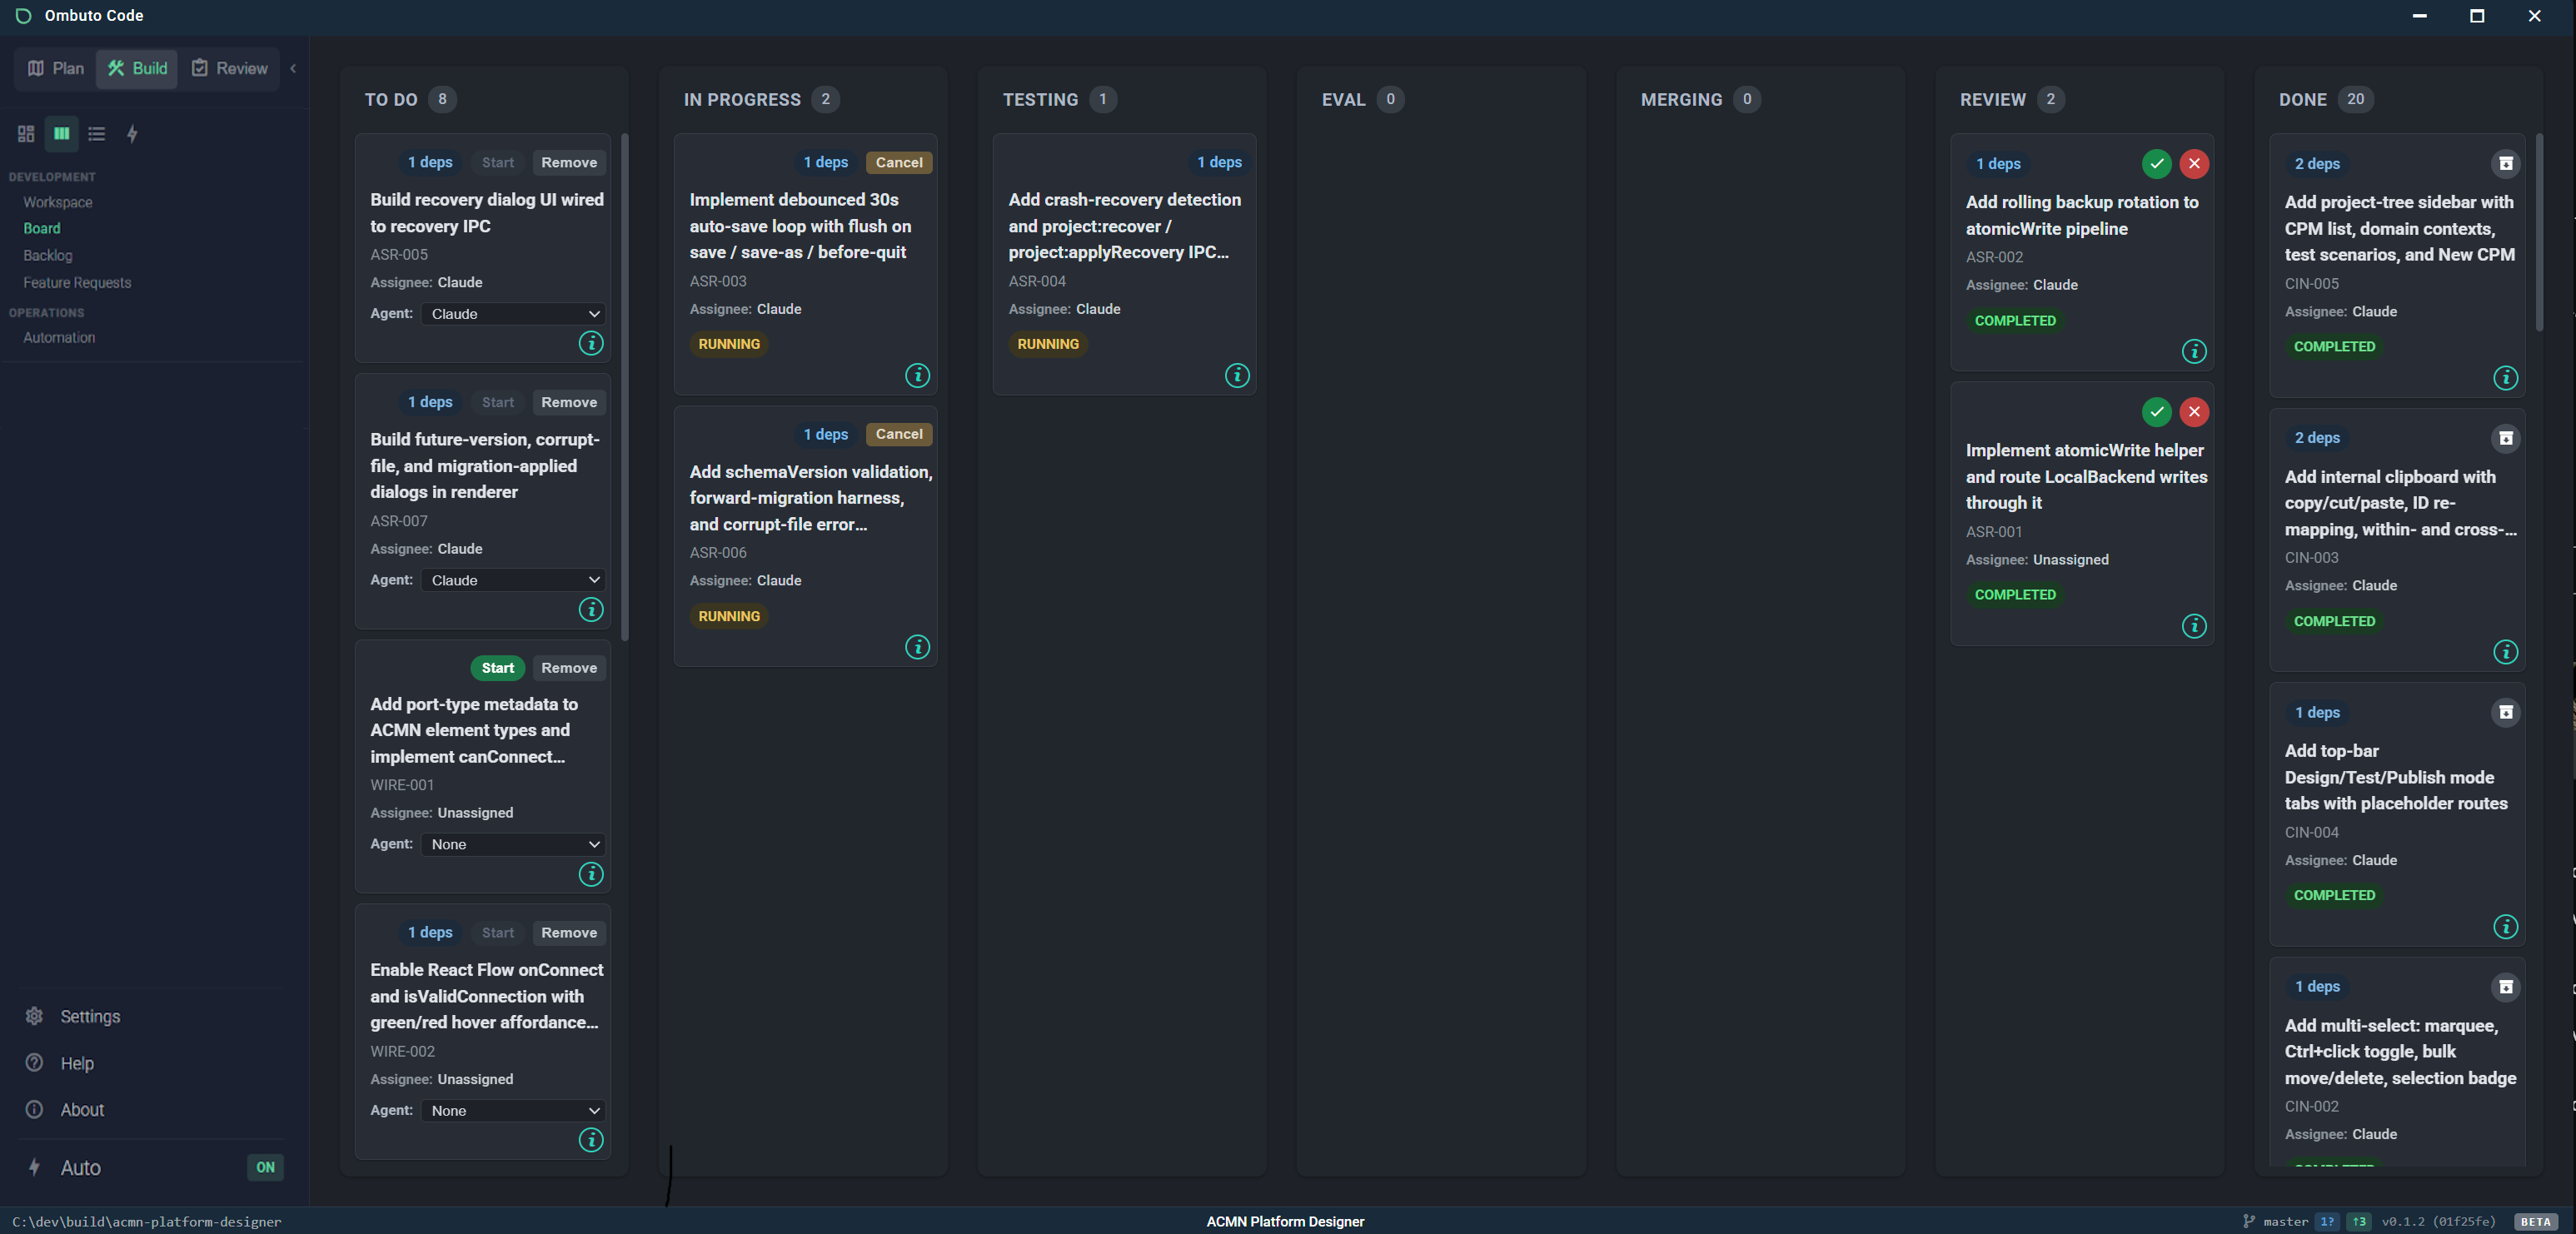The image size is (2576, 1234).
Task: Open Automation in the sidebar
Action: pos(59,338)
